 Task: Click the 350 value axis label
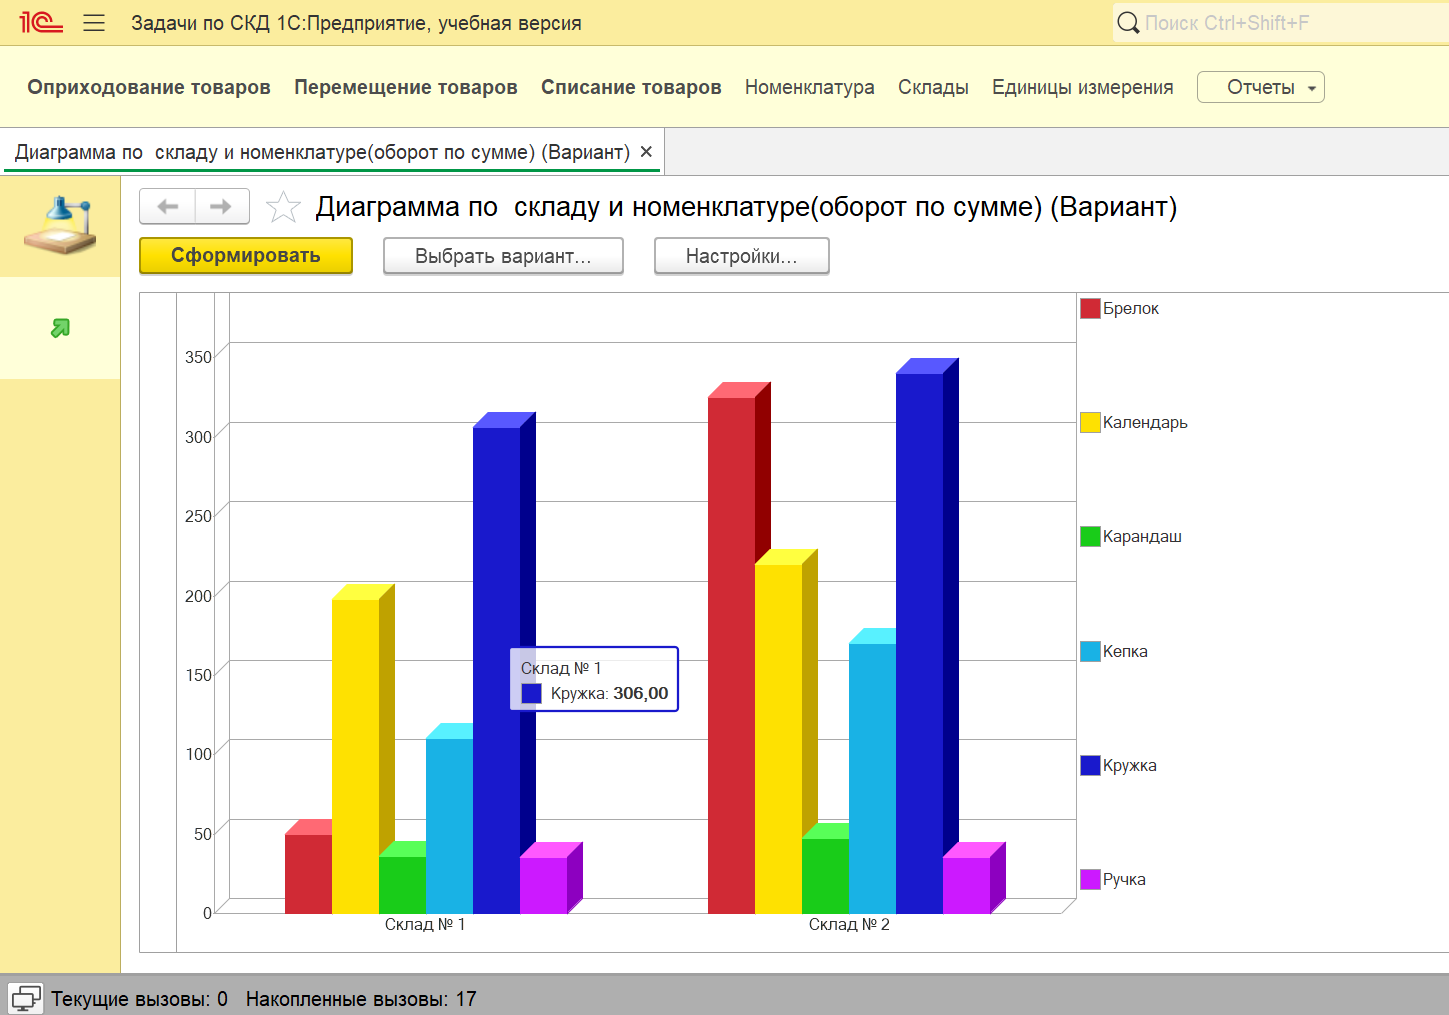pos(198,357)
